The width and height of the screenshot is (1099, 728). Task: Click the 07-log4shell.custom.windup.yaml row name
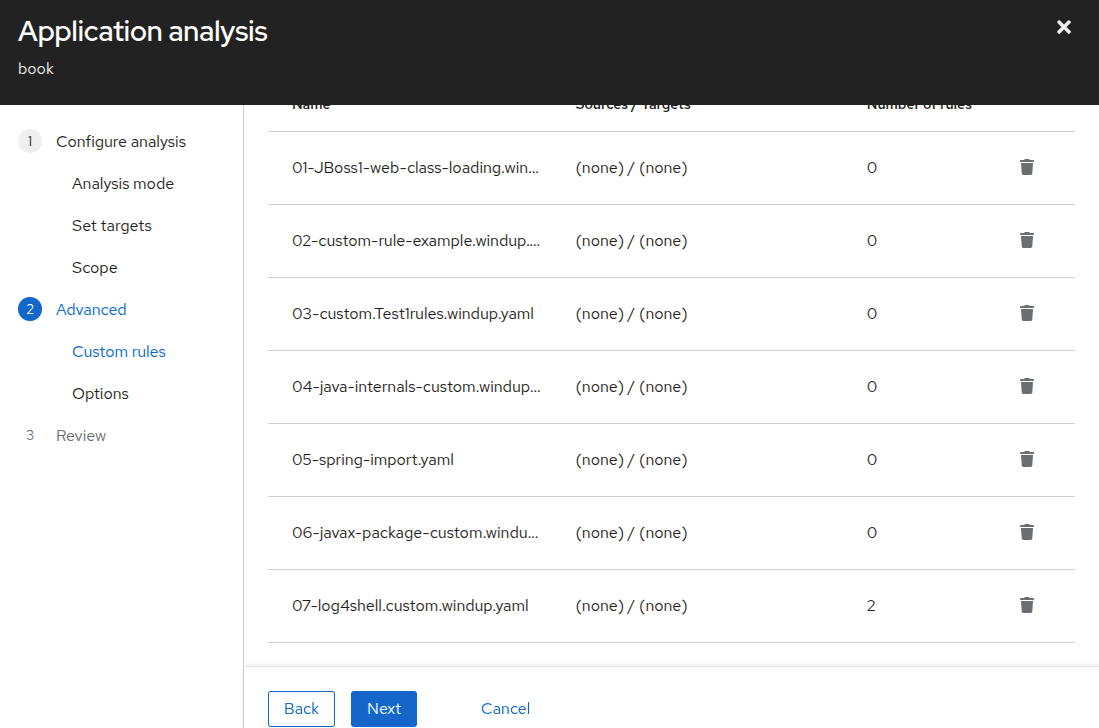[x=410, y=606]
